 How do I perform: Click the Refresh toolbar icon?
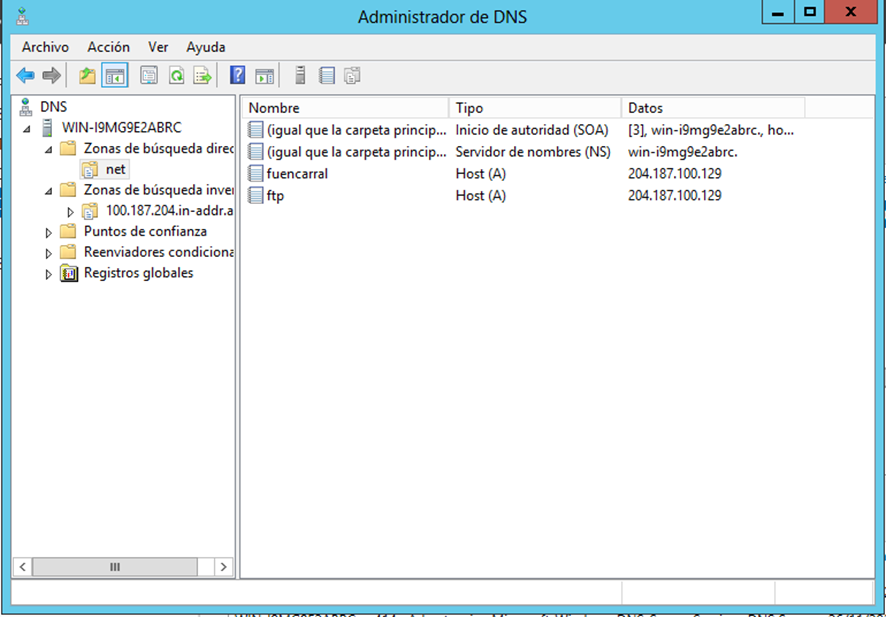176,75
